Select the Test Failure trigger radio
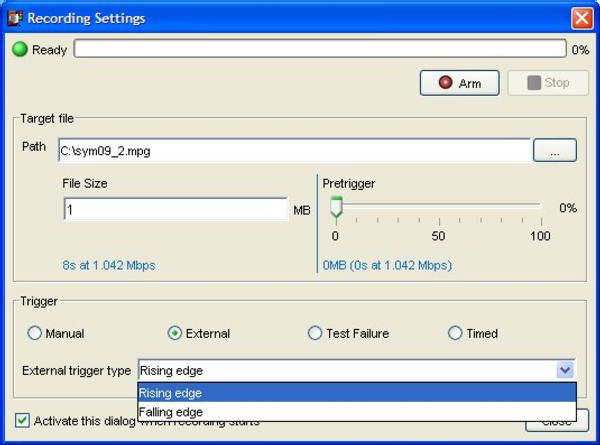The height and width of the screenshot is (445, 600). [x=315, y=334]
